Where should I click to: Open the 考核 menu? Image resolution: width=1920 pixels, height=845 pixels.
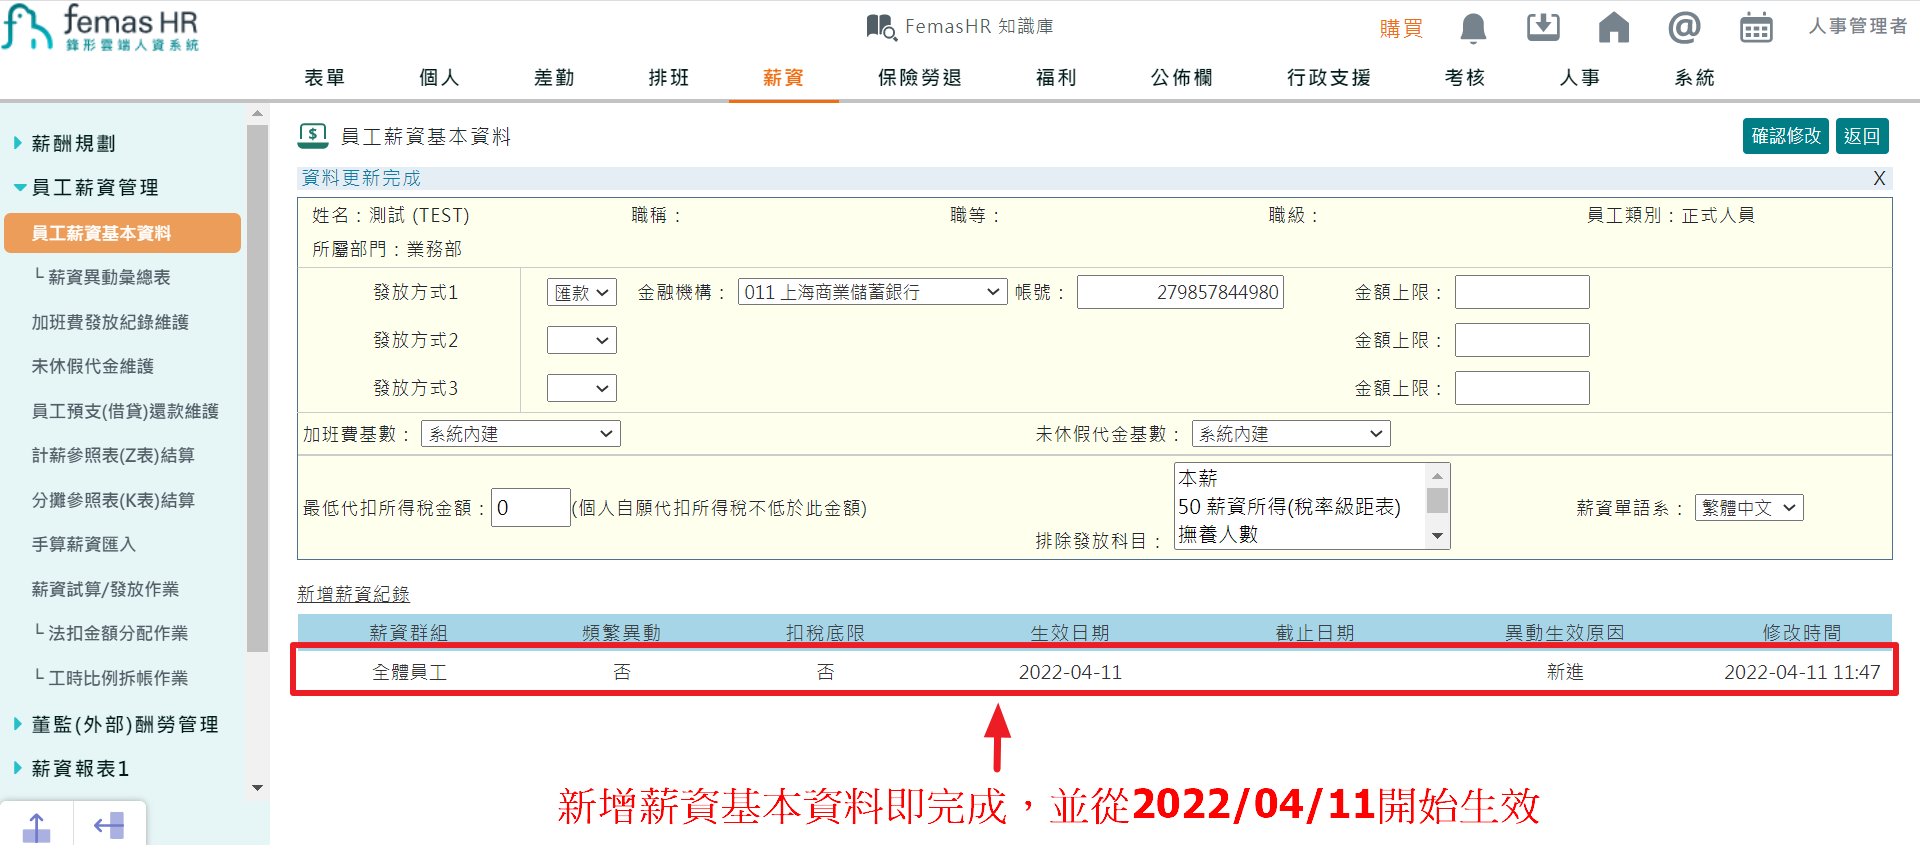coord(1465,77)
